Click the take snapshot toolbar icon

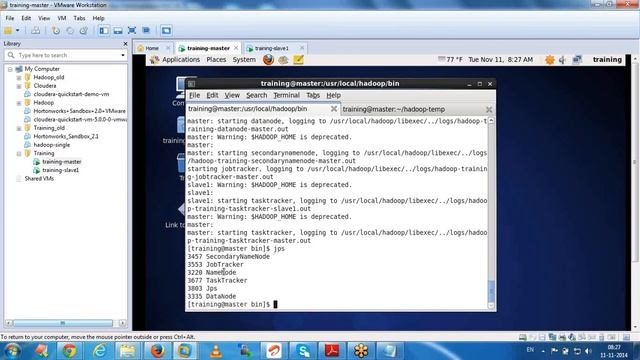(x=56, y=31)
